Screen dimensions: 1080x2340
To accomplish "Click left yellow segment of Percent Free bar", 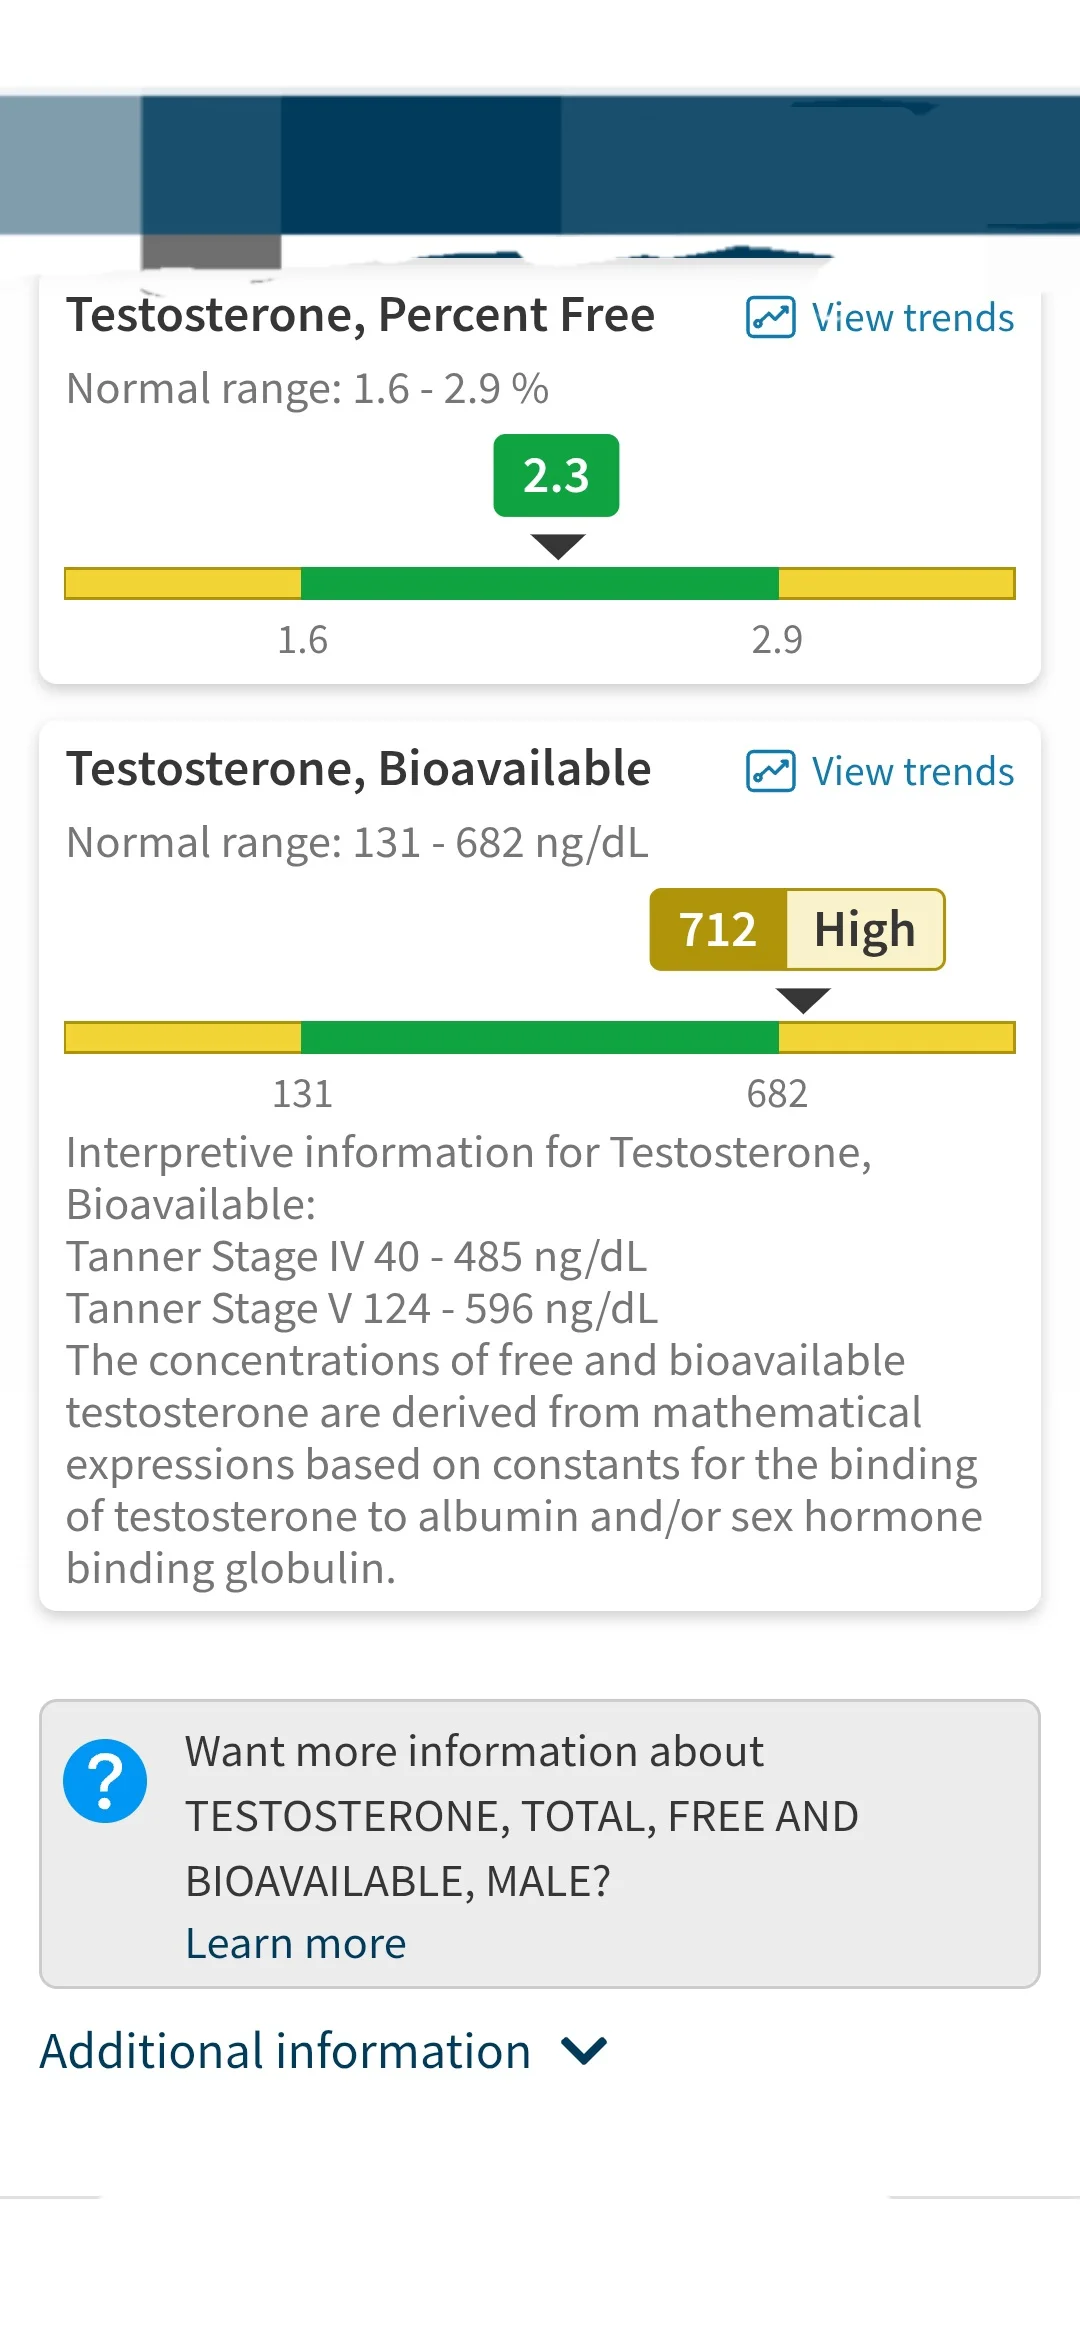I will coord(183,583).
